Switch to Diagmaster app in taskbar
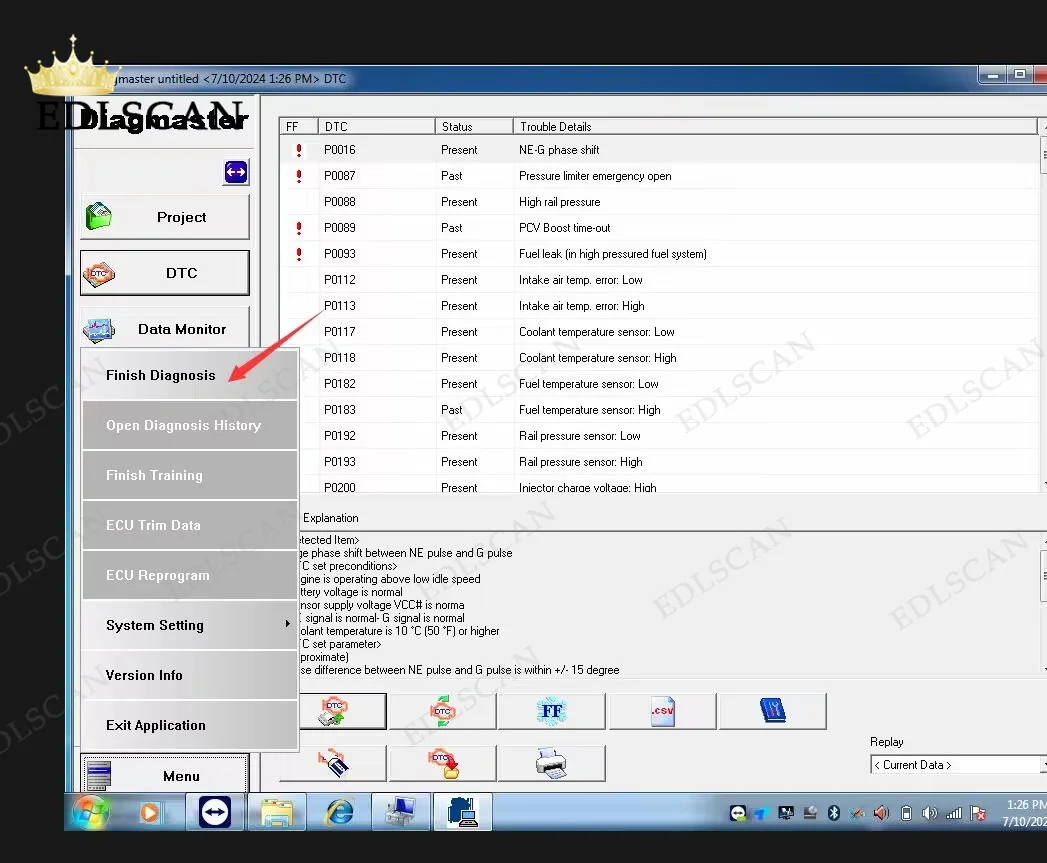This screenshot has width=1047, height=863. tap(463, 812)
